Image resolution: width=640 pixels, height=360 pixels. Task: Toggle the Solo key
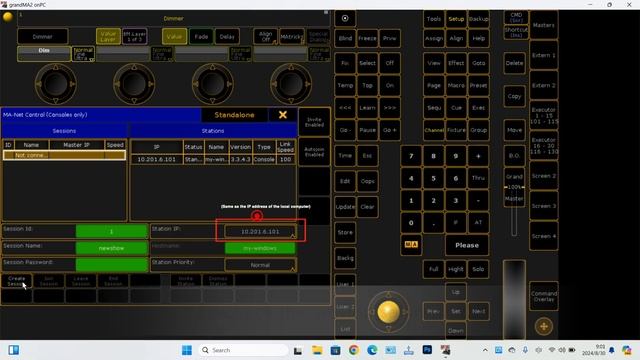point(478,269)
